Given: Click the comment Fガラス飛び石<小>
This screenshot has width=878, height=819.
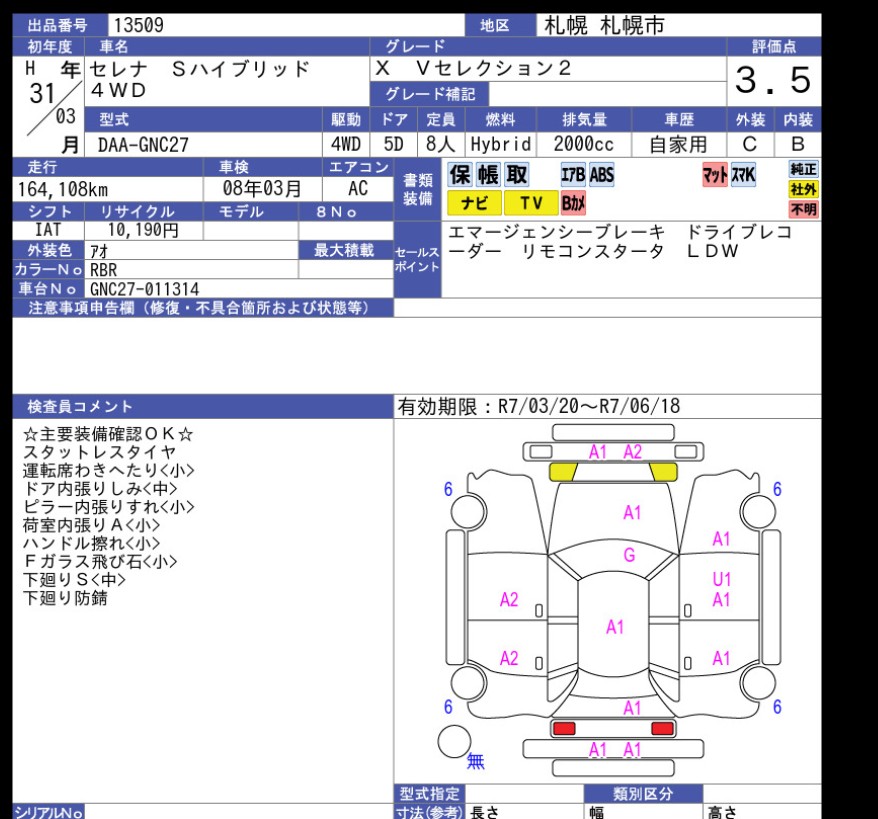Looking at the screenshot, I should tap(100, 561).
